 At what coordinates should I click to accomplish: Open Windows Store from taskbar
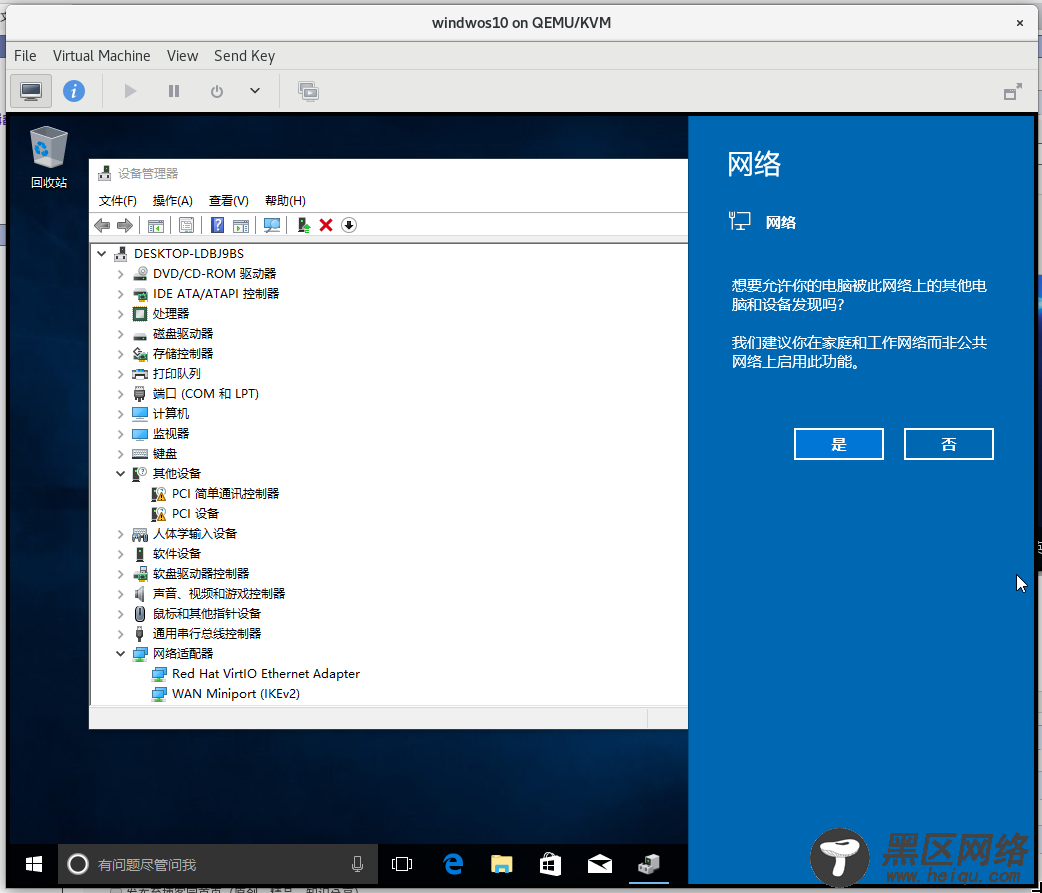pos(550,864)
